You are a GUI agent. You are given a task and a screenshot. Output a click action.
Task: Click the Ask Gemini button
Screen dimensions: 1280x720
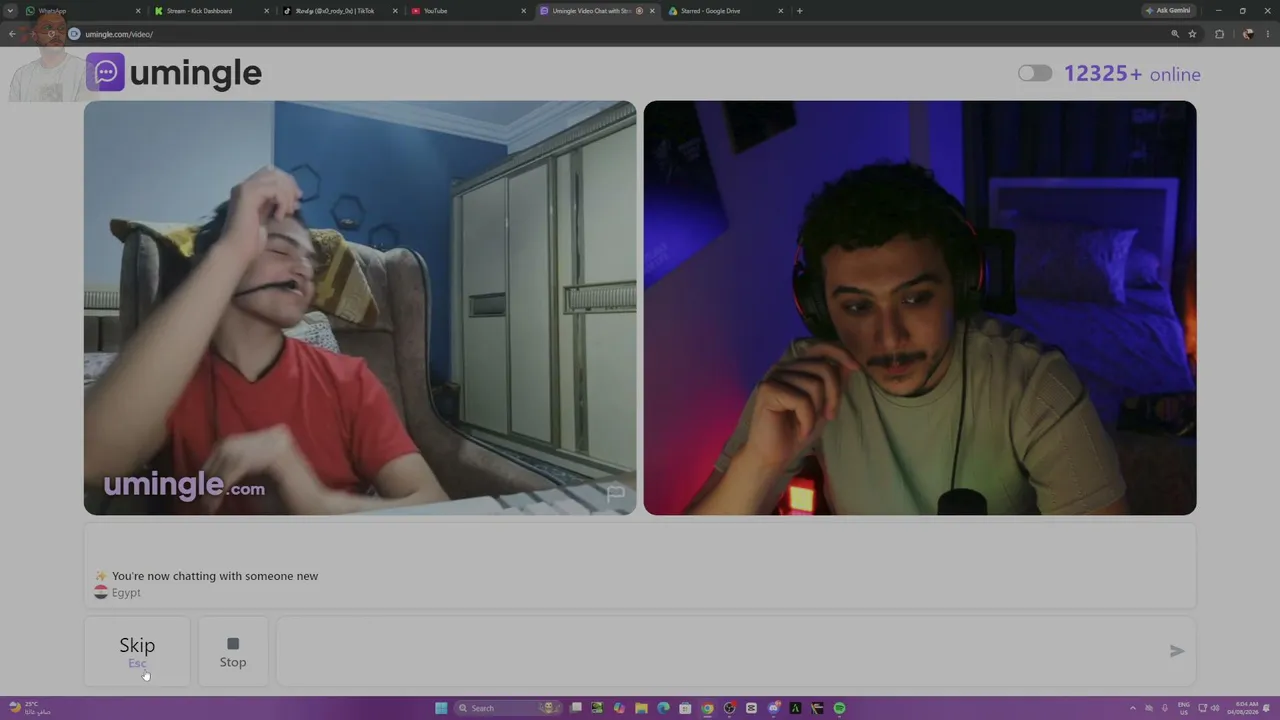1168,11
